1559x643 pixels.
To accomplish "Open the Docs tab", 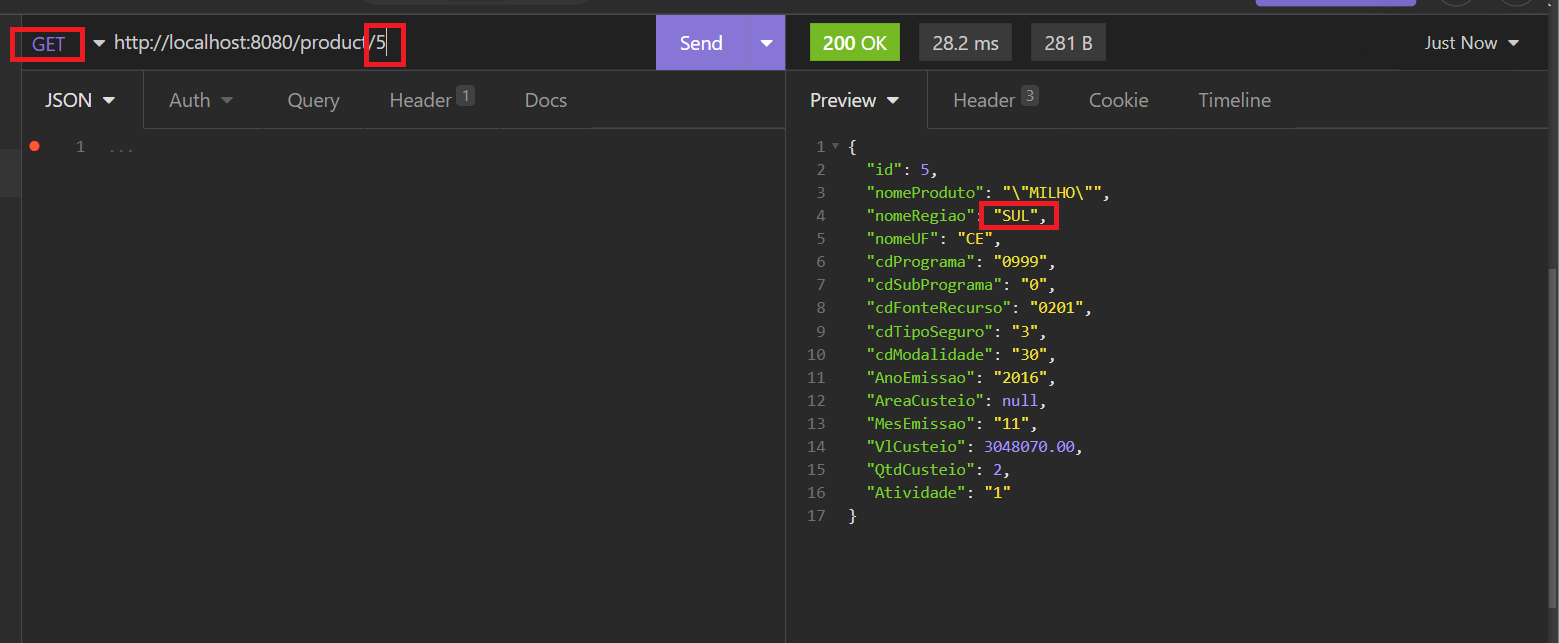I will (x=545, y=100).
